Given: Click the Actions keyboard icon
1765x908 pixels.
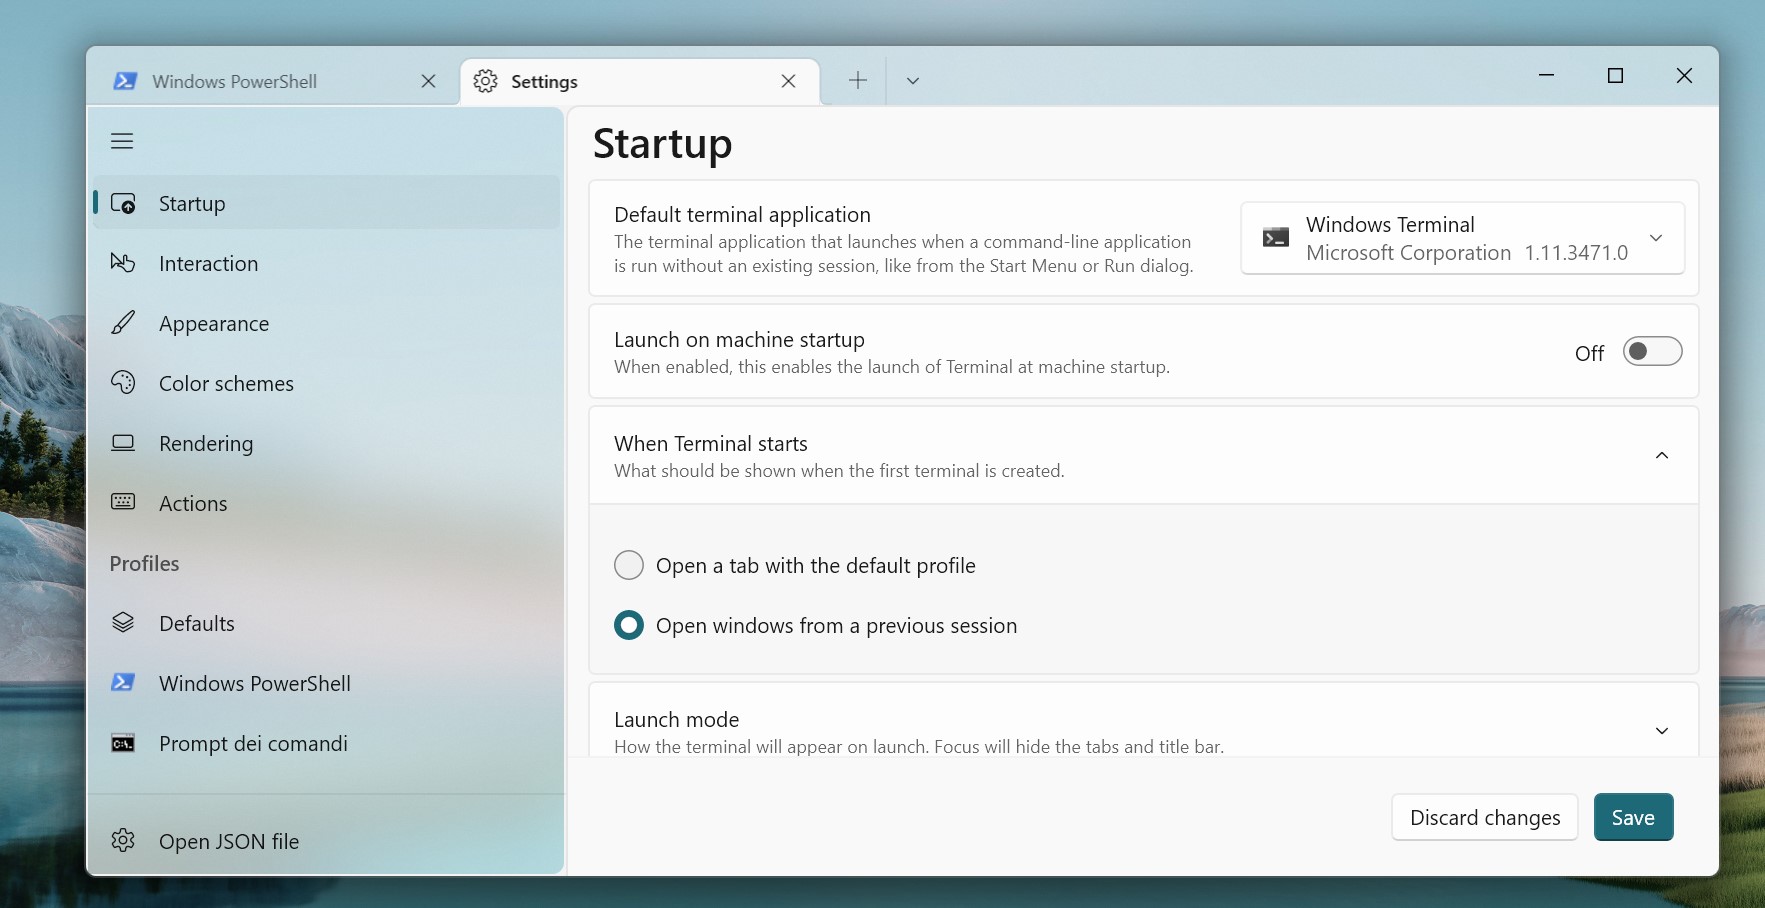Looking at the screenshot, I should [x=123, y=502].
